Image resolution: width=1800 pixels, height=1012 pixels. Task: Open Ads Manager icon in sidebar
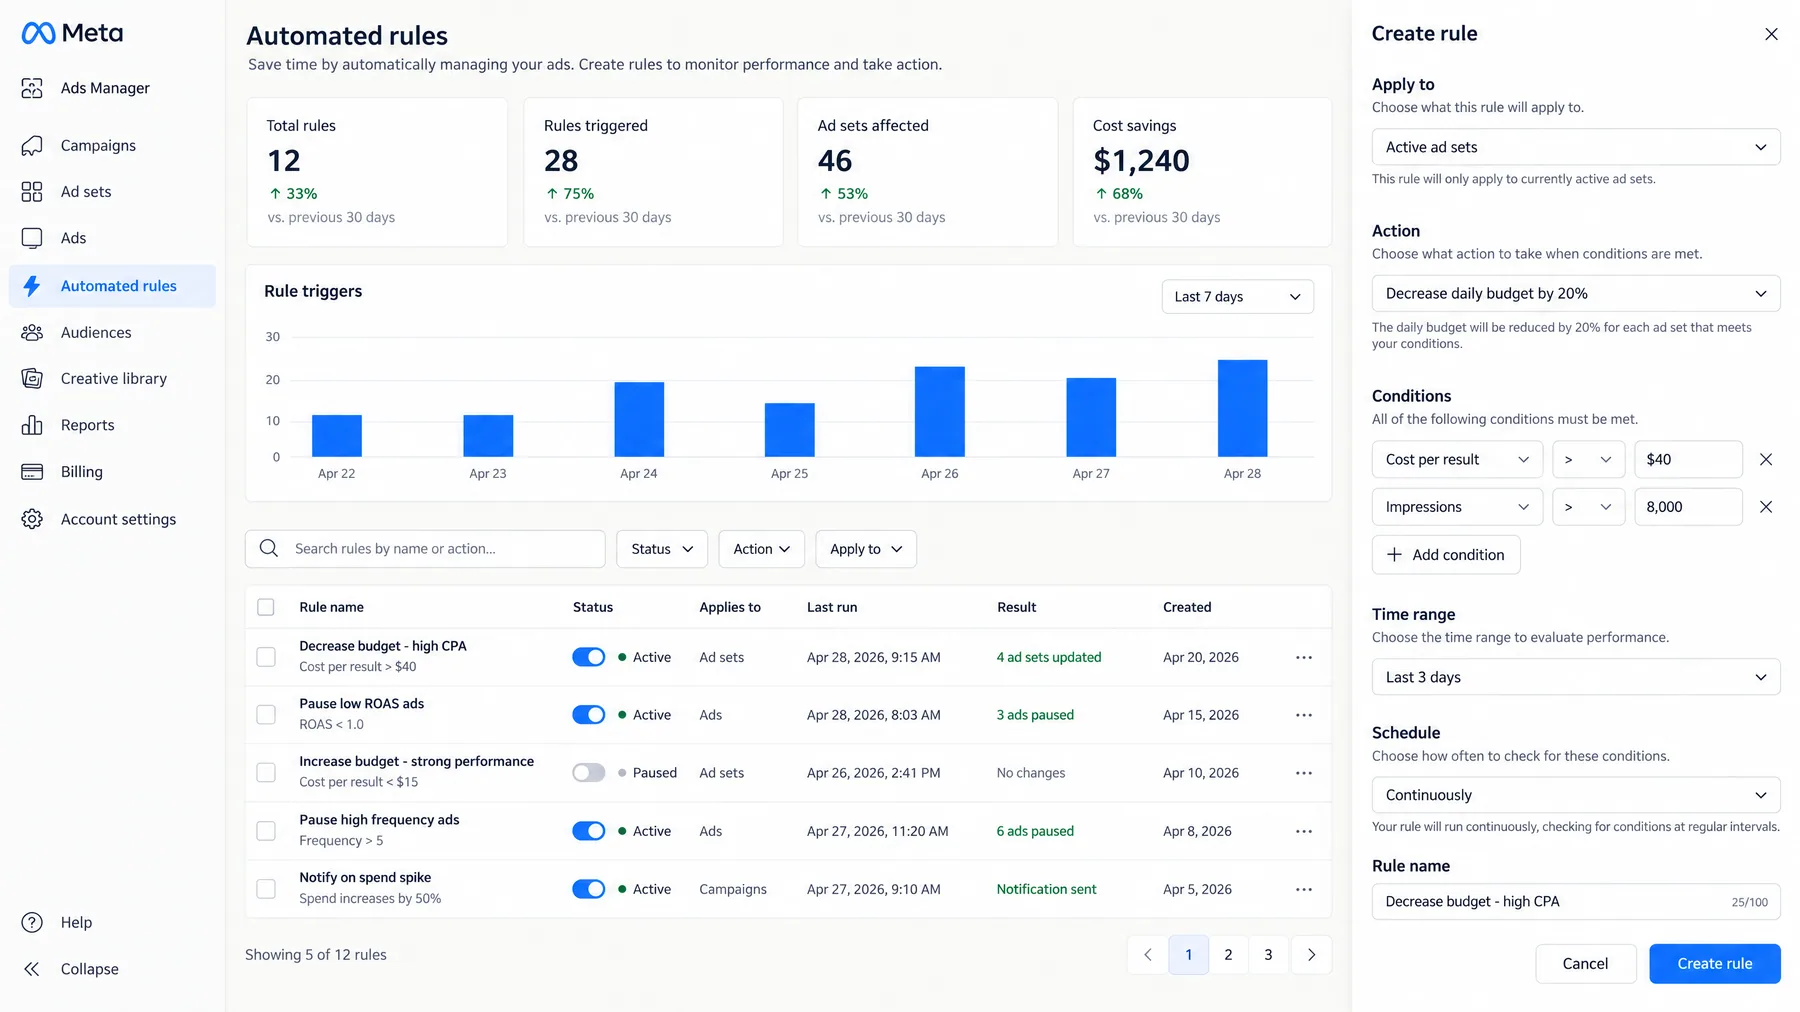point(32,88)
